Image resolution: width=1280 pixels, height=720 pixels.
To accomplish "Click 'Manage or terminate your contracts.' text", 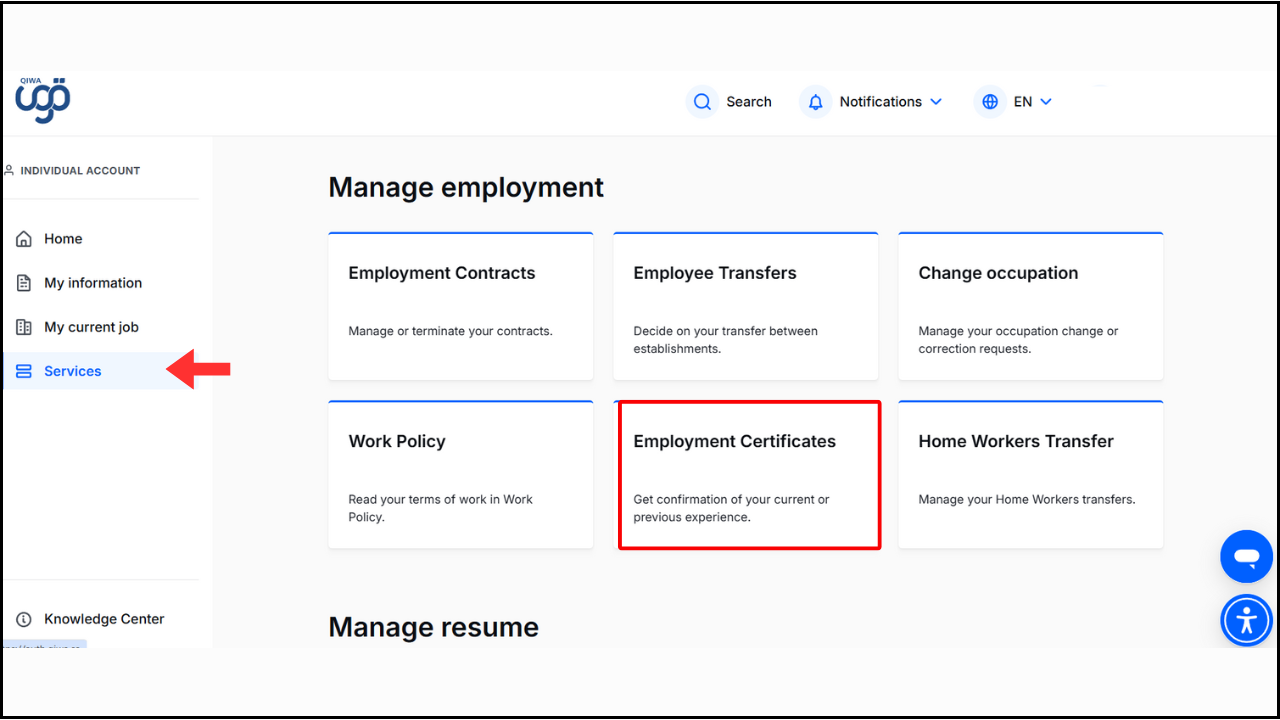I will [450, 331].
